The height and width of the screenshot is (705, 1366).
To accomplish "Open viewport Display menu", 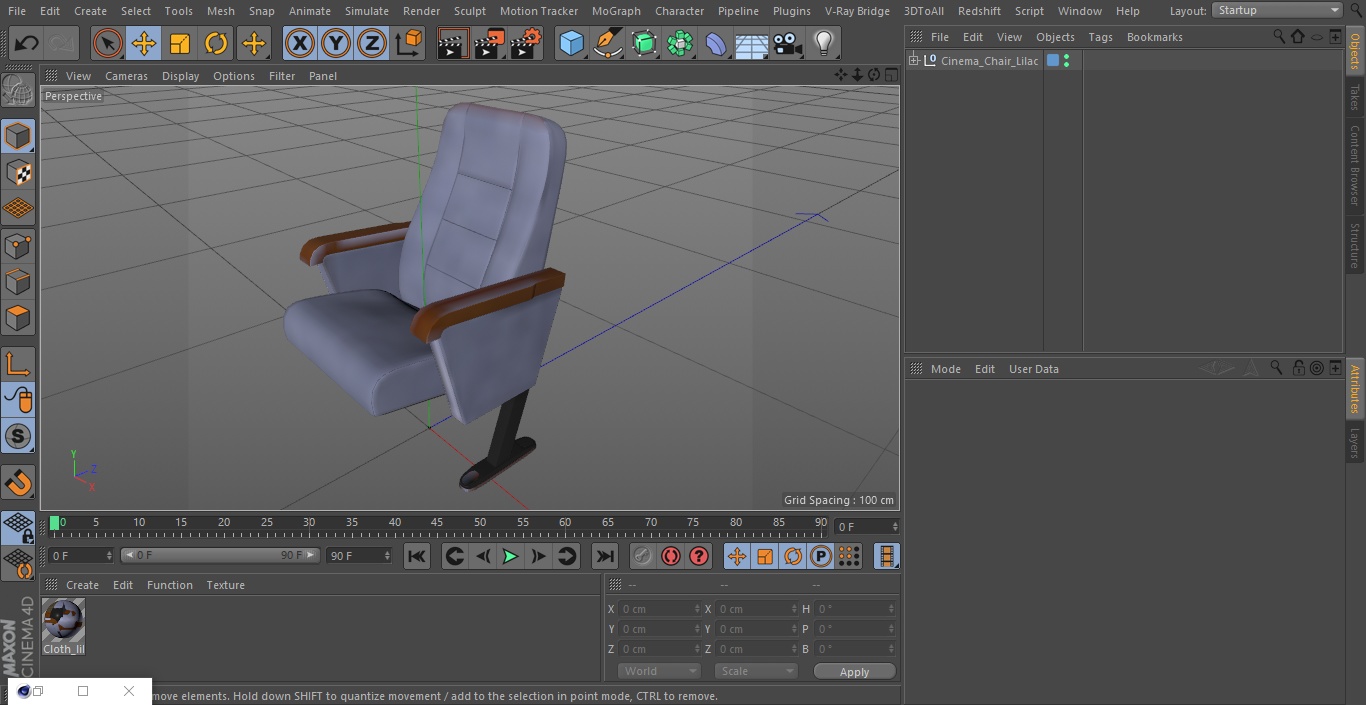I will pos(180,76).
